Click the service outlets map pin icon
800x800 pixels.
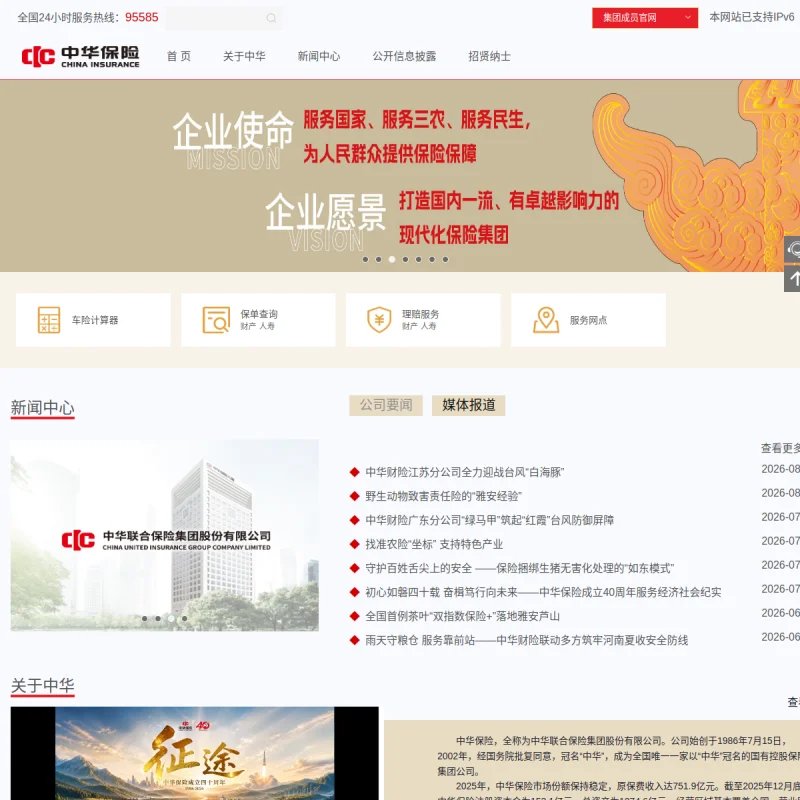pos(546,320)
